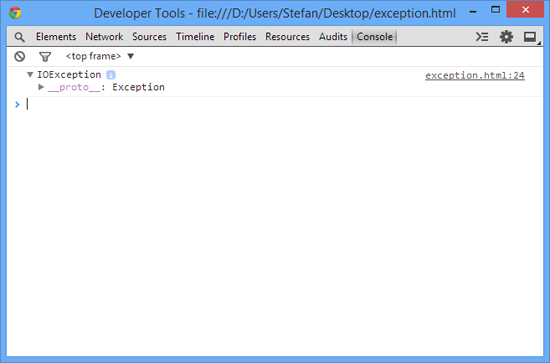The image size is (550, 363).
Task: Expand the __proto__ Exception entry
Action: [41, 87]
